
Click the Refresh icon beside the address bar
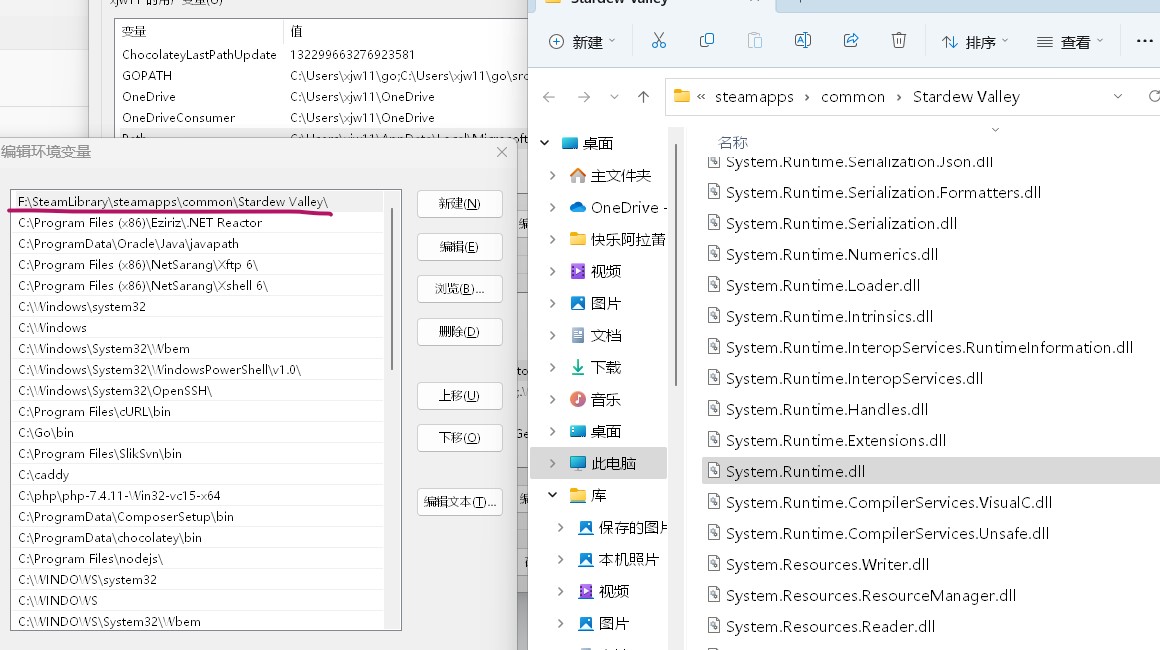(x=1154, y=96)
